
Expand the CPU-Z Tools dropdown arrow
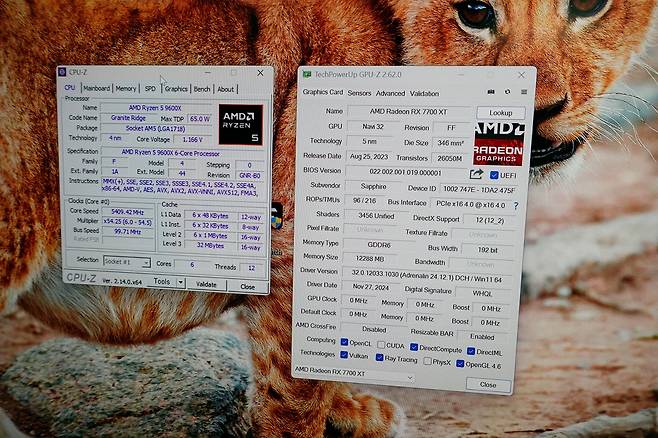click(178, 284)
